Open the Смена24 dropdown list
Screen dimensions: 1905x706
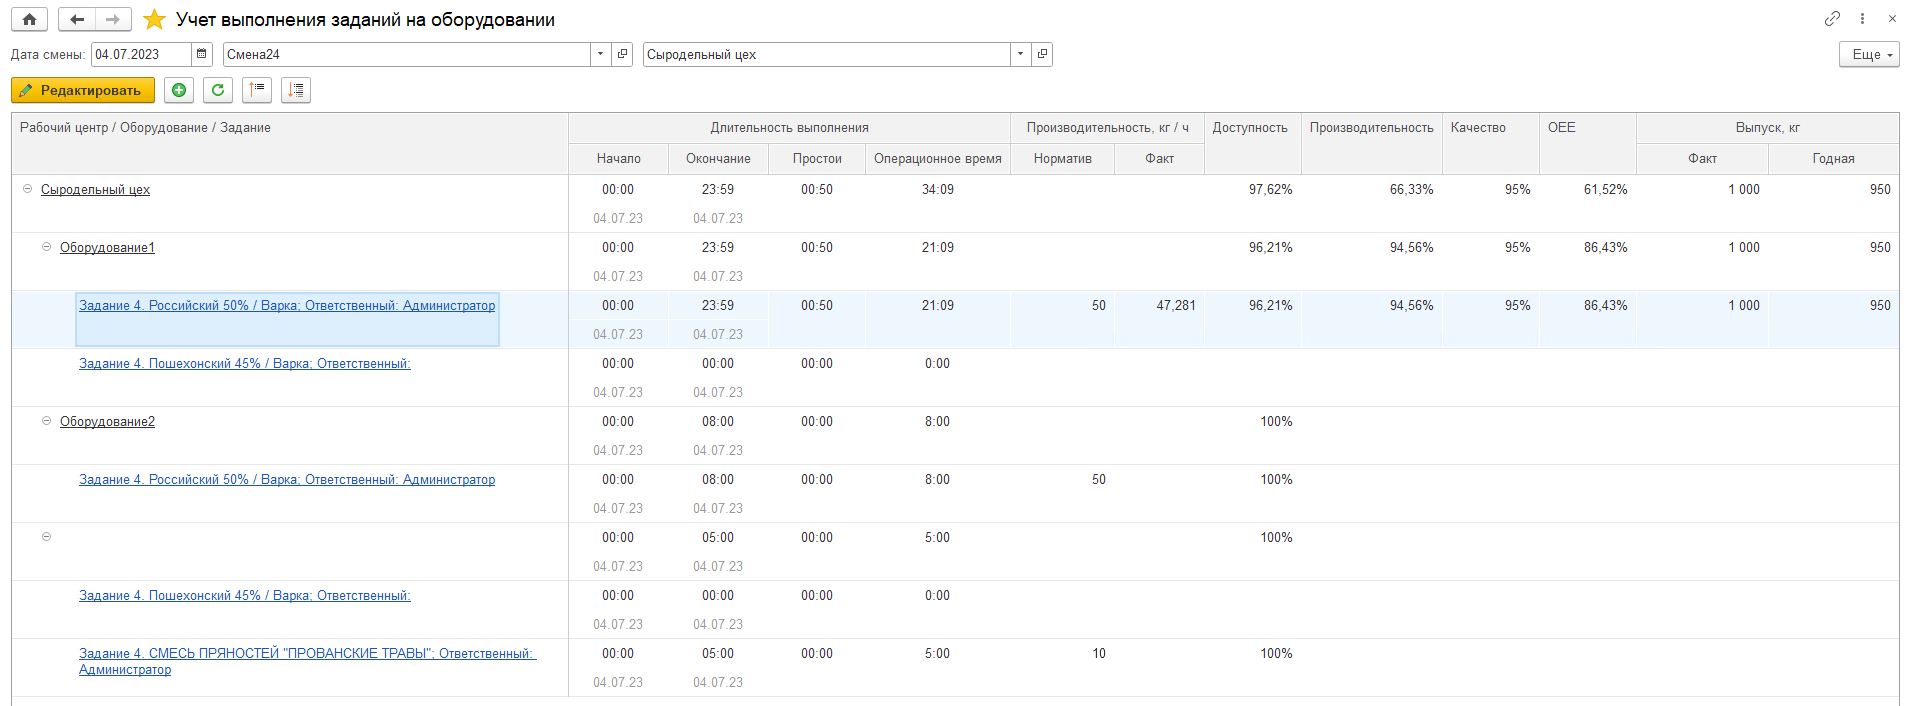(600, 54)
